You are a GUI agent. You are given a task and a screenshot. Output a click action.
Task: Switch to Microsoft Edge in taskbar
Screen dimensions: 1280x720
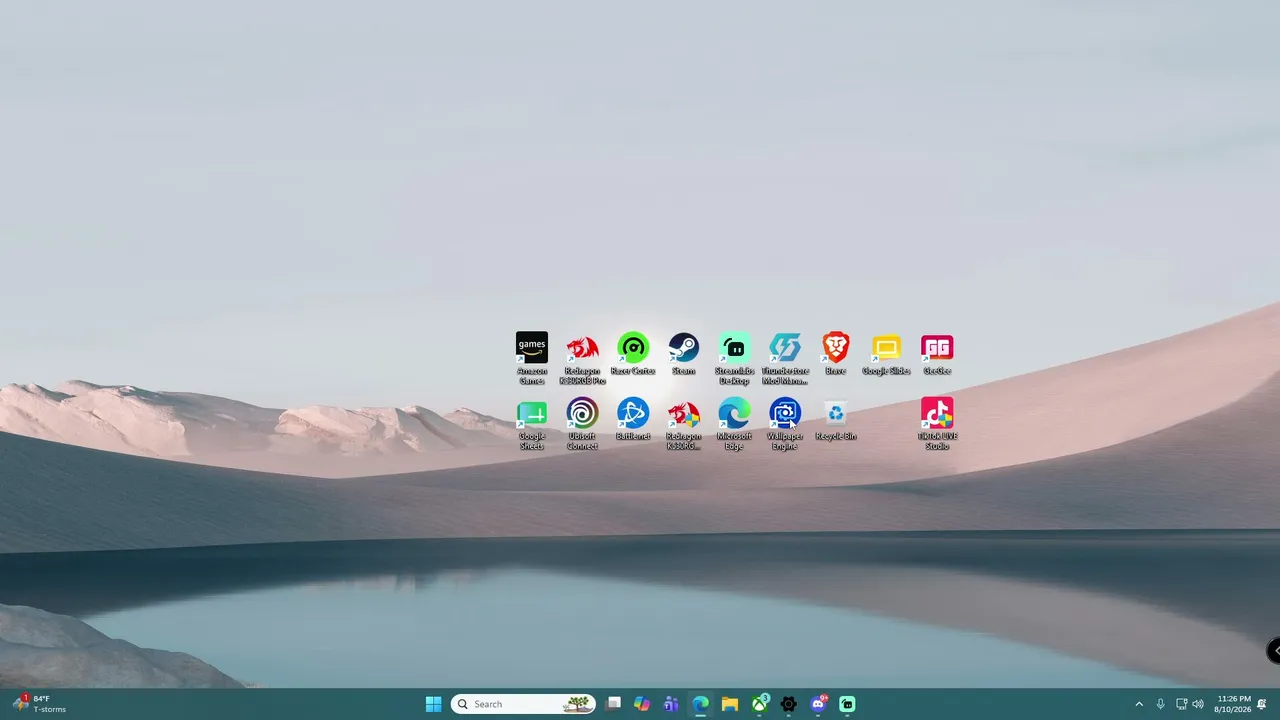(701, 704)
